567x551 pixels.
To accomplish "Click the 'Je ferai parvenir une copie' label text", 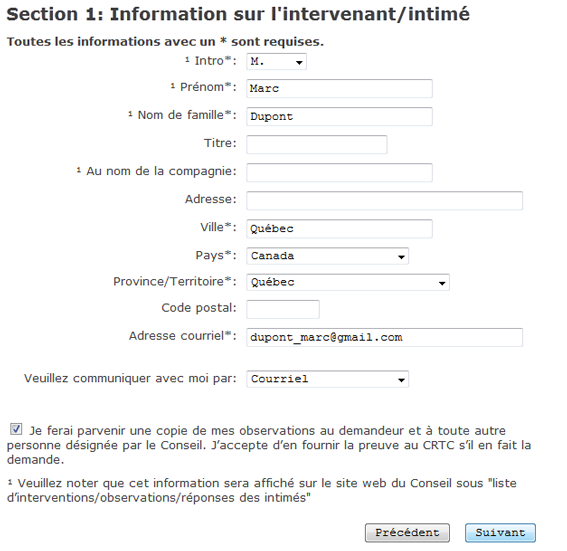I will coord(269,445).
